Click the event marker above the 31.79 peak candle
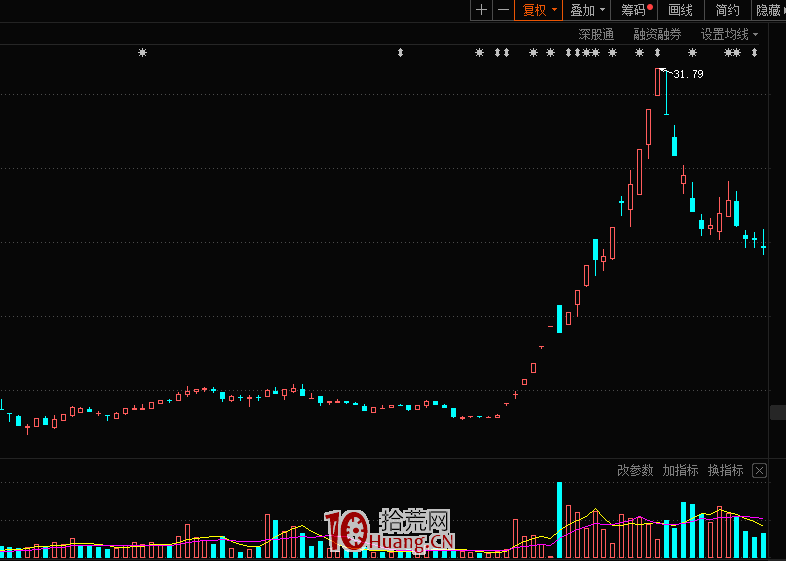The width and height of the screenshot is (786, 561). coord(658,53)
